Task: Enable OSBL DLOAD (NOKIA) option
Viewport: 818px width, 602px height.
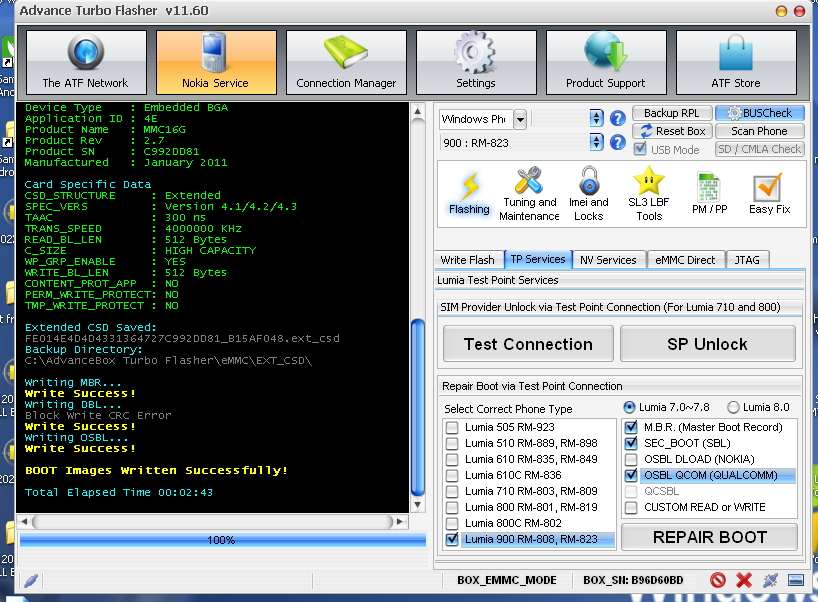Action: (631, 460)
